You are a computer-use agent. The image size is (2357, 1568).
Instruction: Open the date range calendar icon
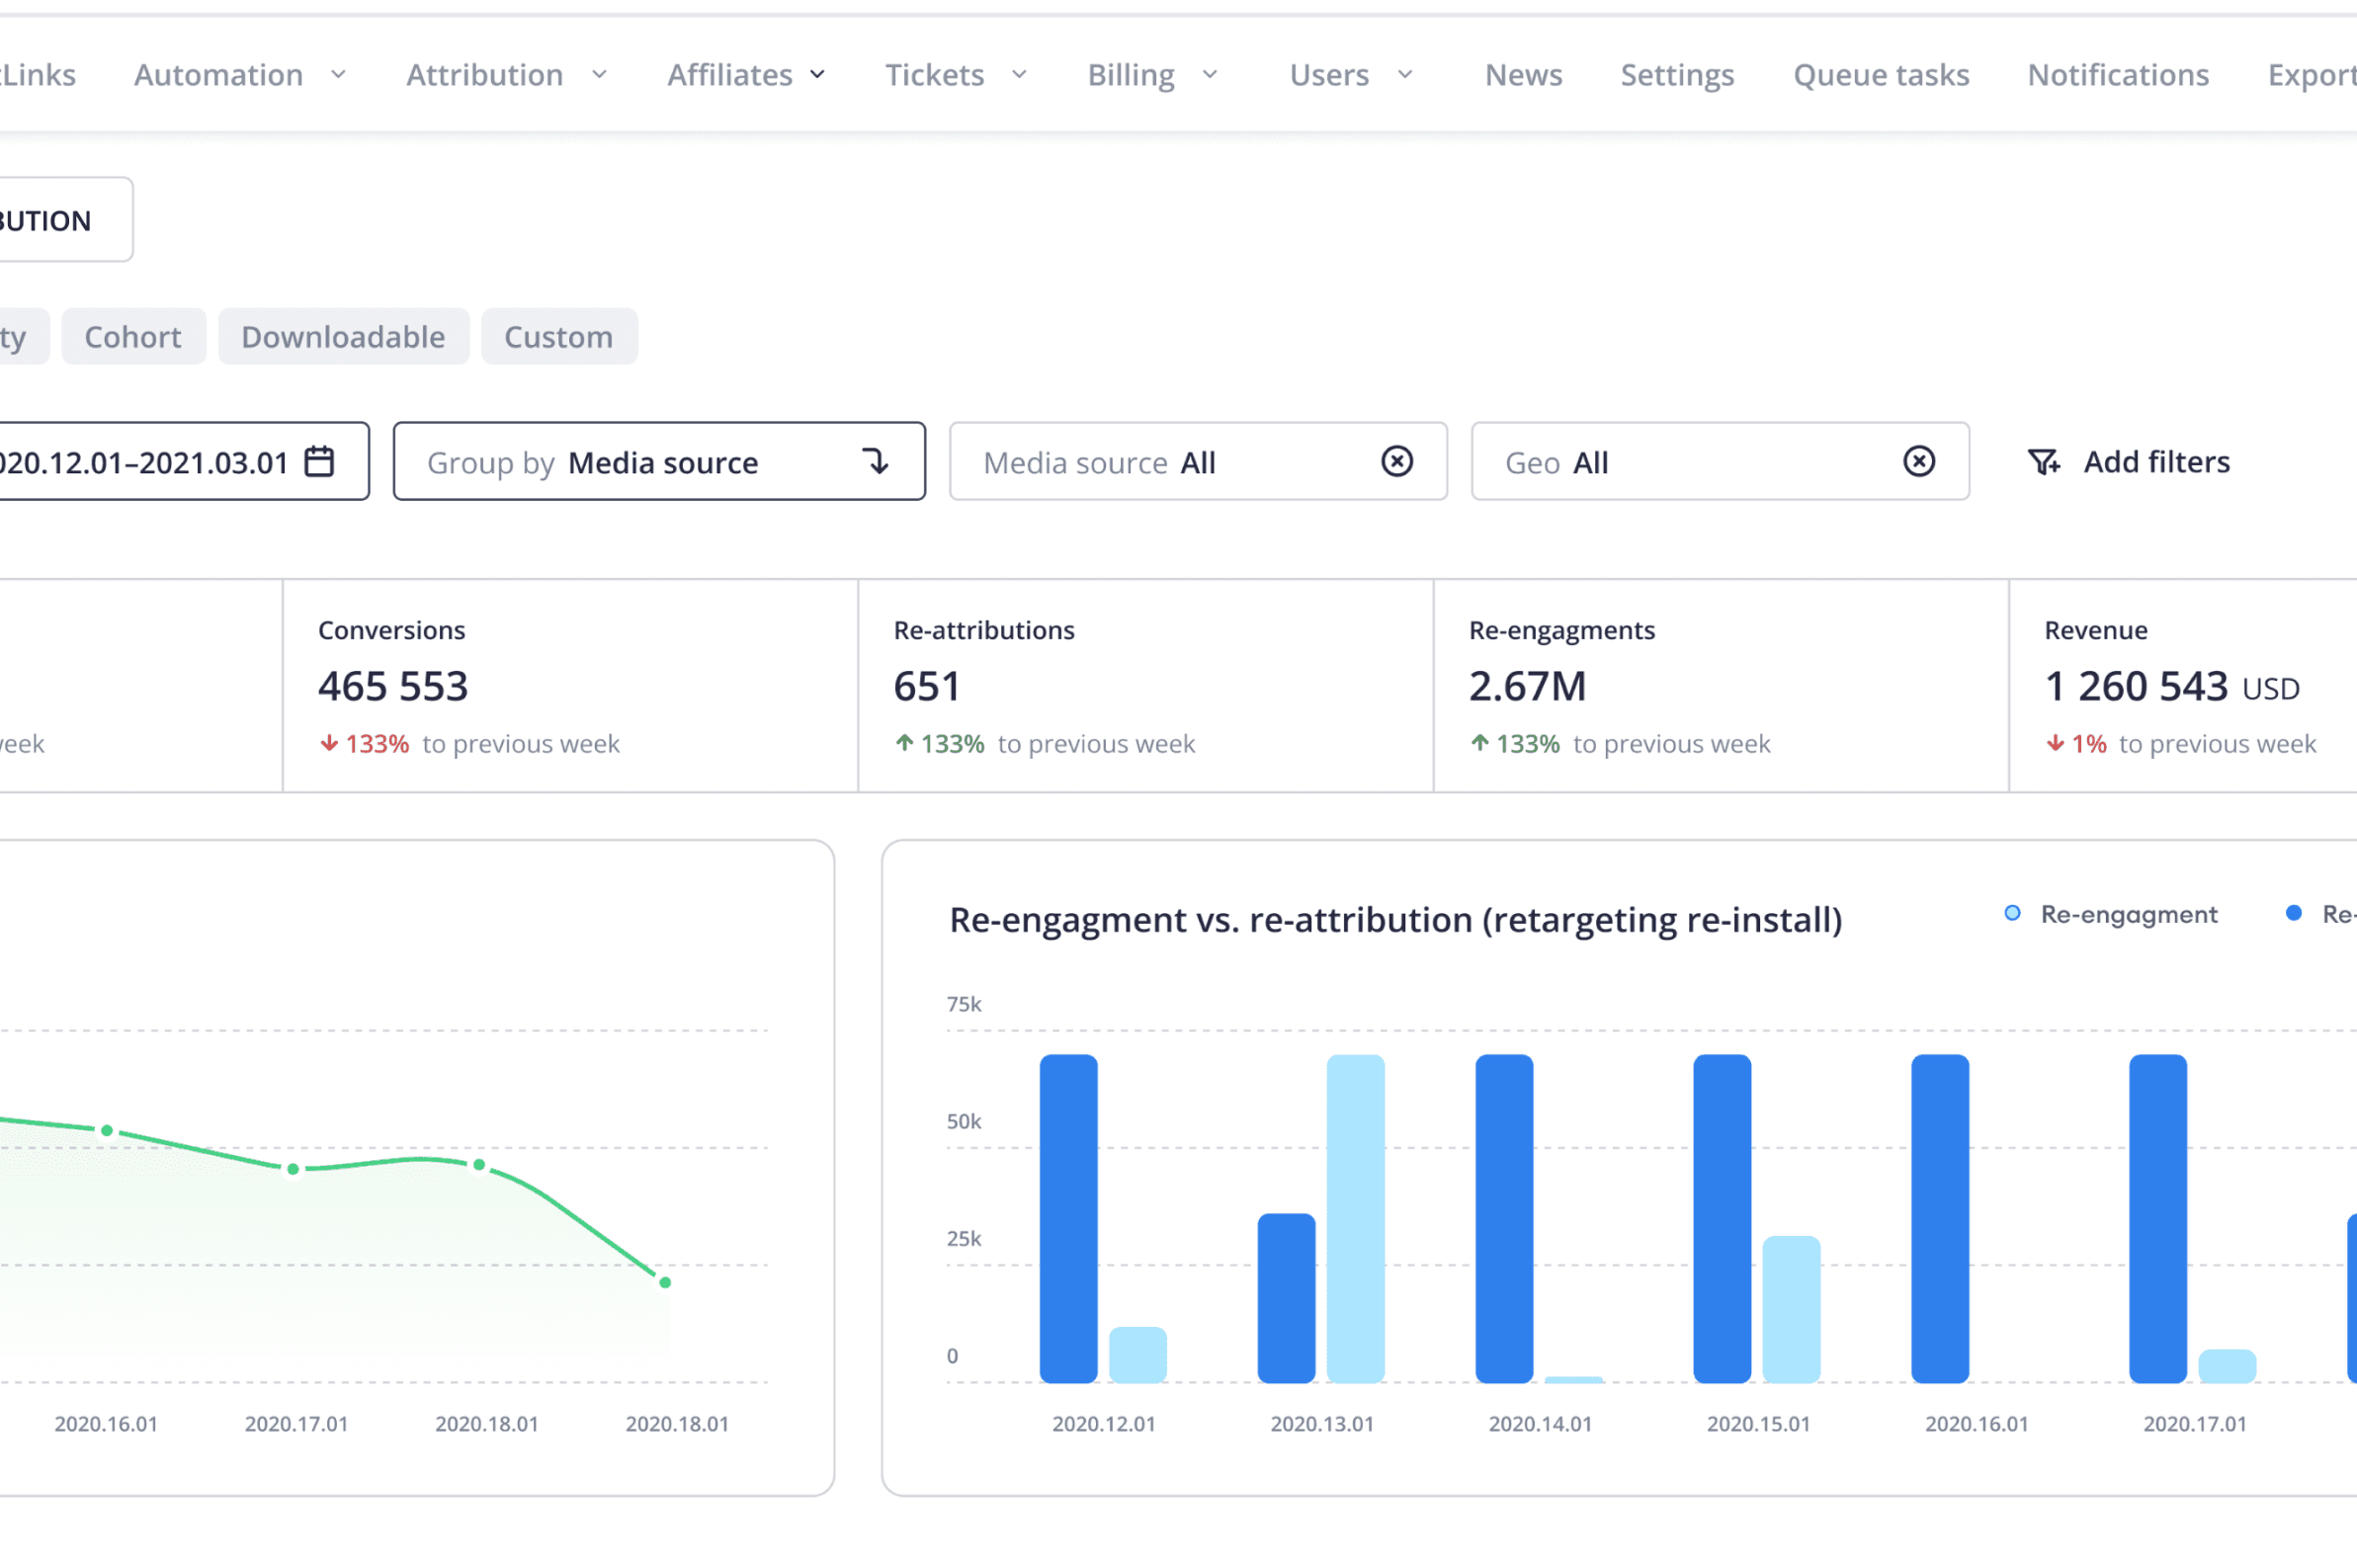click(319, 462)
